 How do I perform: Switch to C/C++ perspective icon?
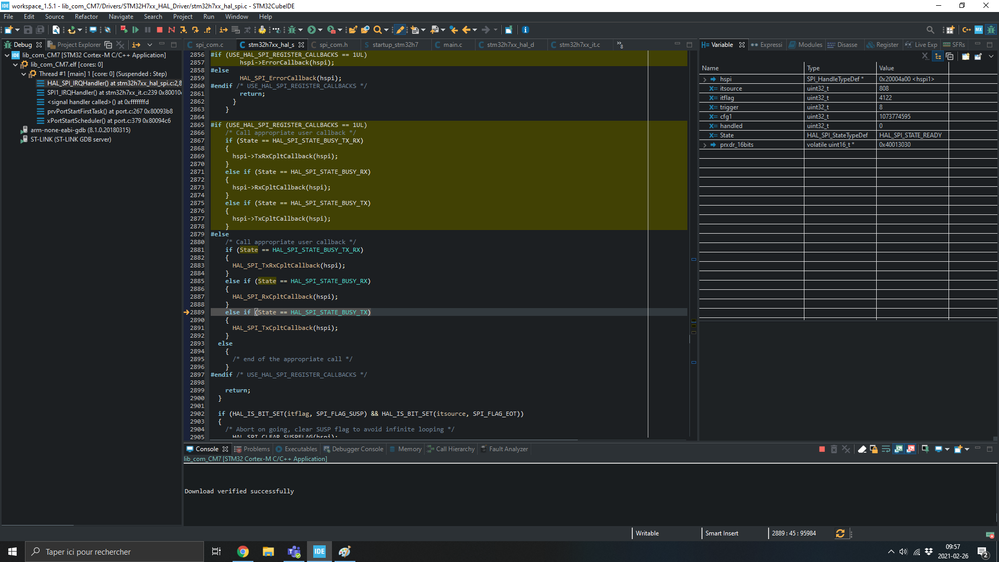(967, 30)
